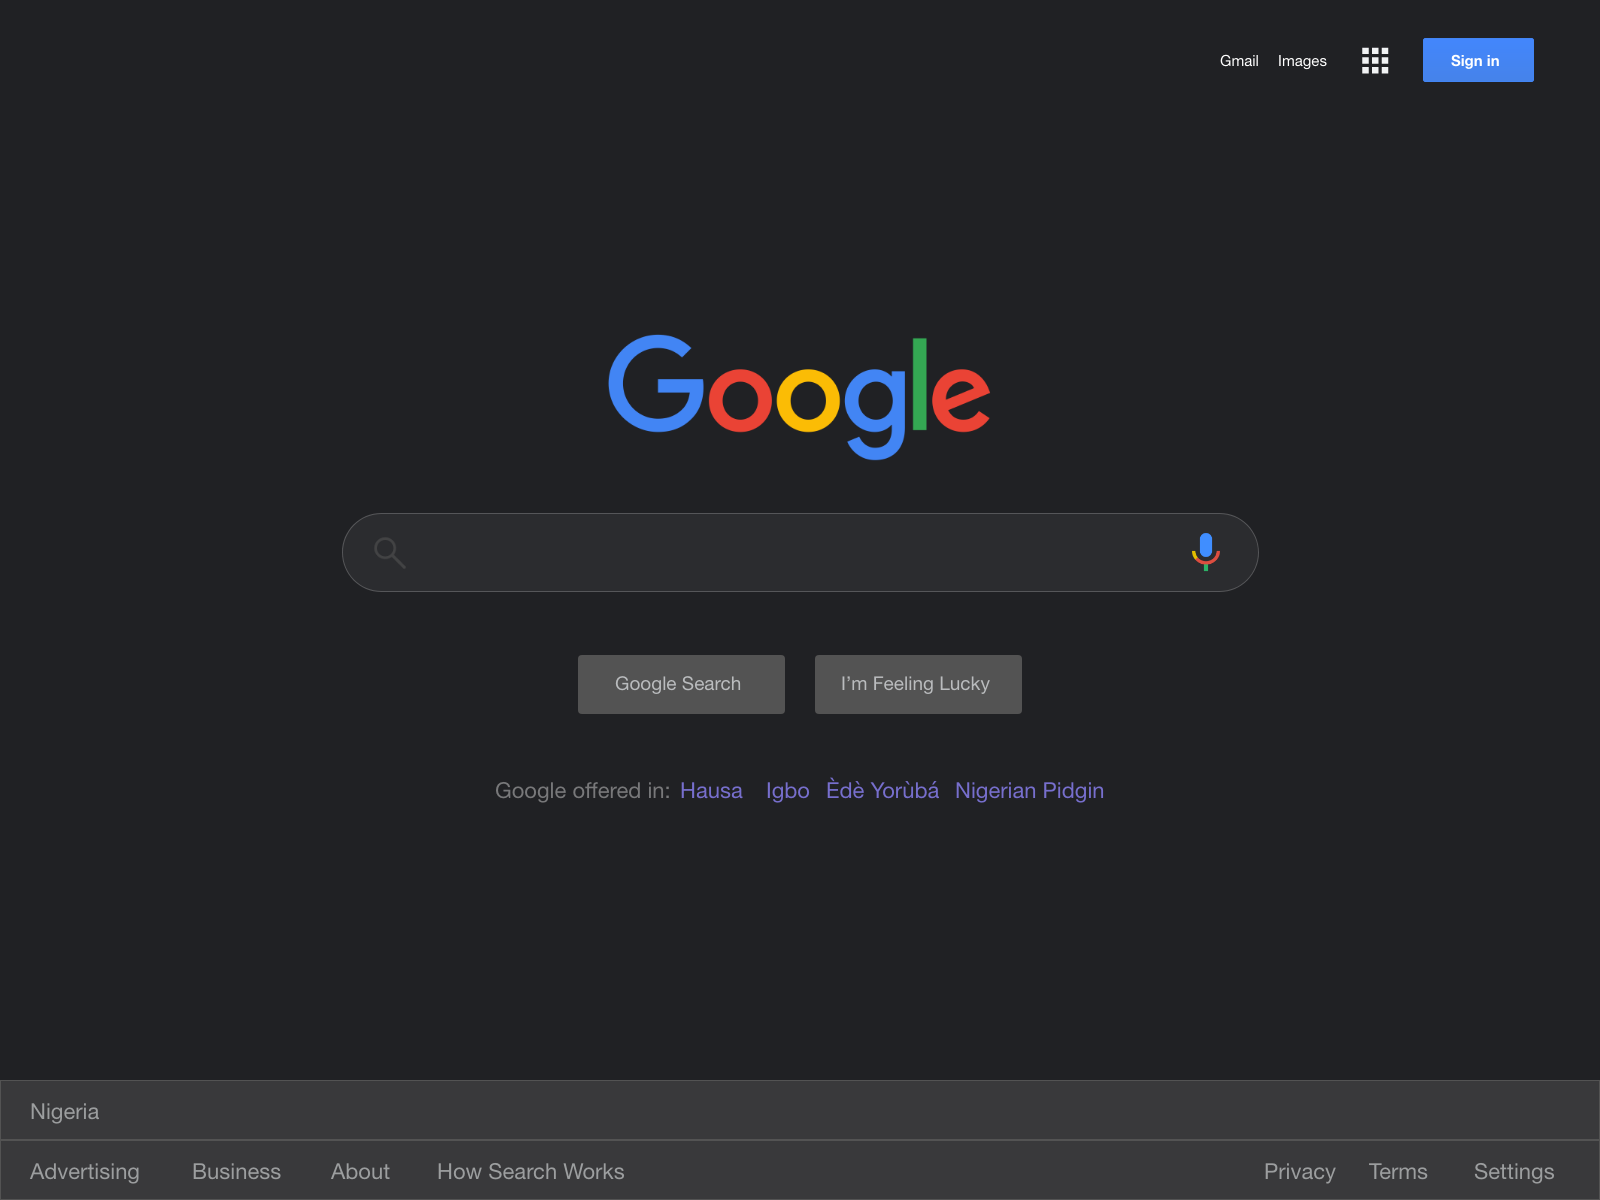1600x1200 pixels.
Task: Switch Google language to Nigerian Pidgin
Action: 1029,791
